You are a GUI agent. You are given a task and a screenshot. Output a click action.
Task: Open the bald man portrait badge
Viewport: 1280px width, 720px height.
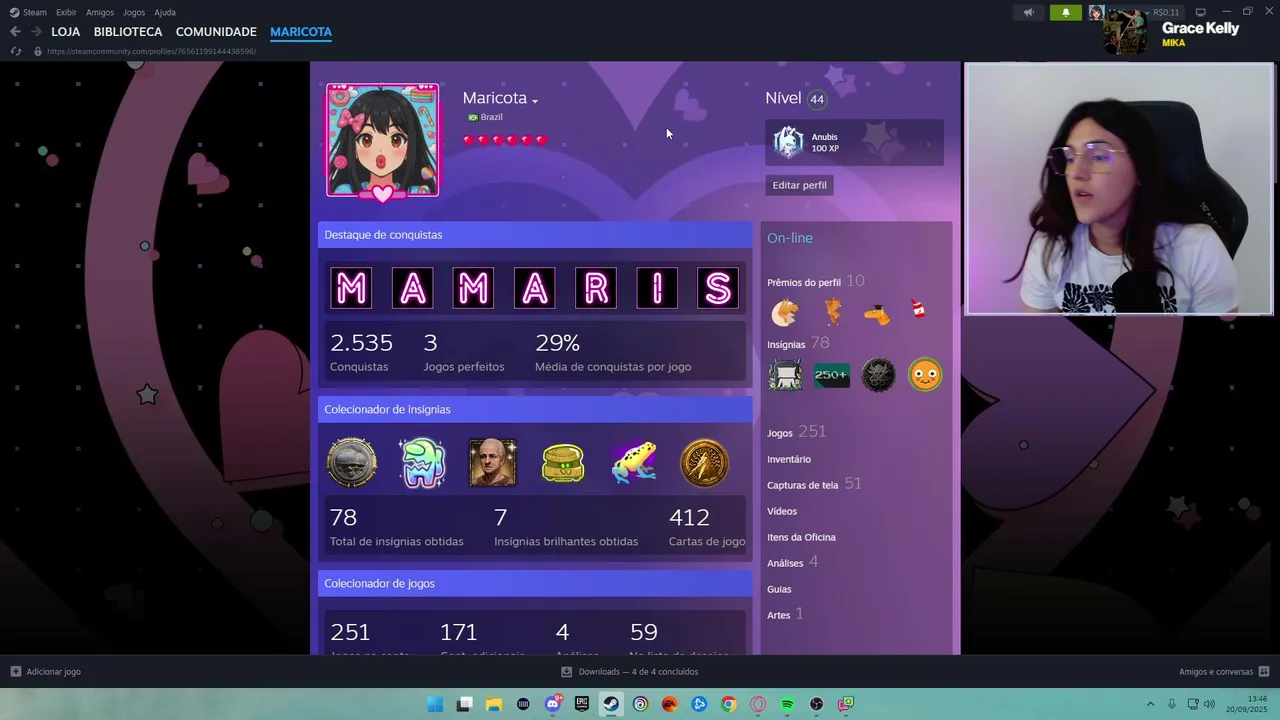pos(493,463)
